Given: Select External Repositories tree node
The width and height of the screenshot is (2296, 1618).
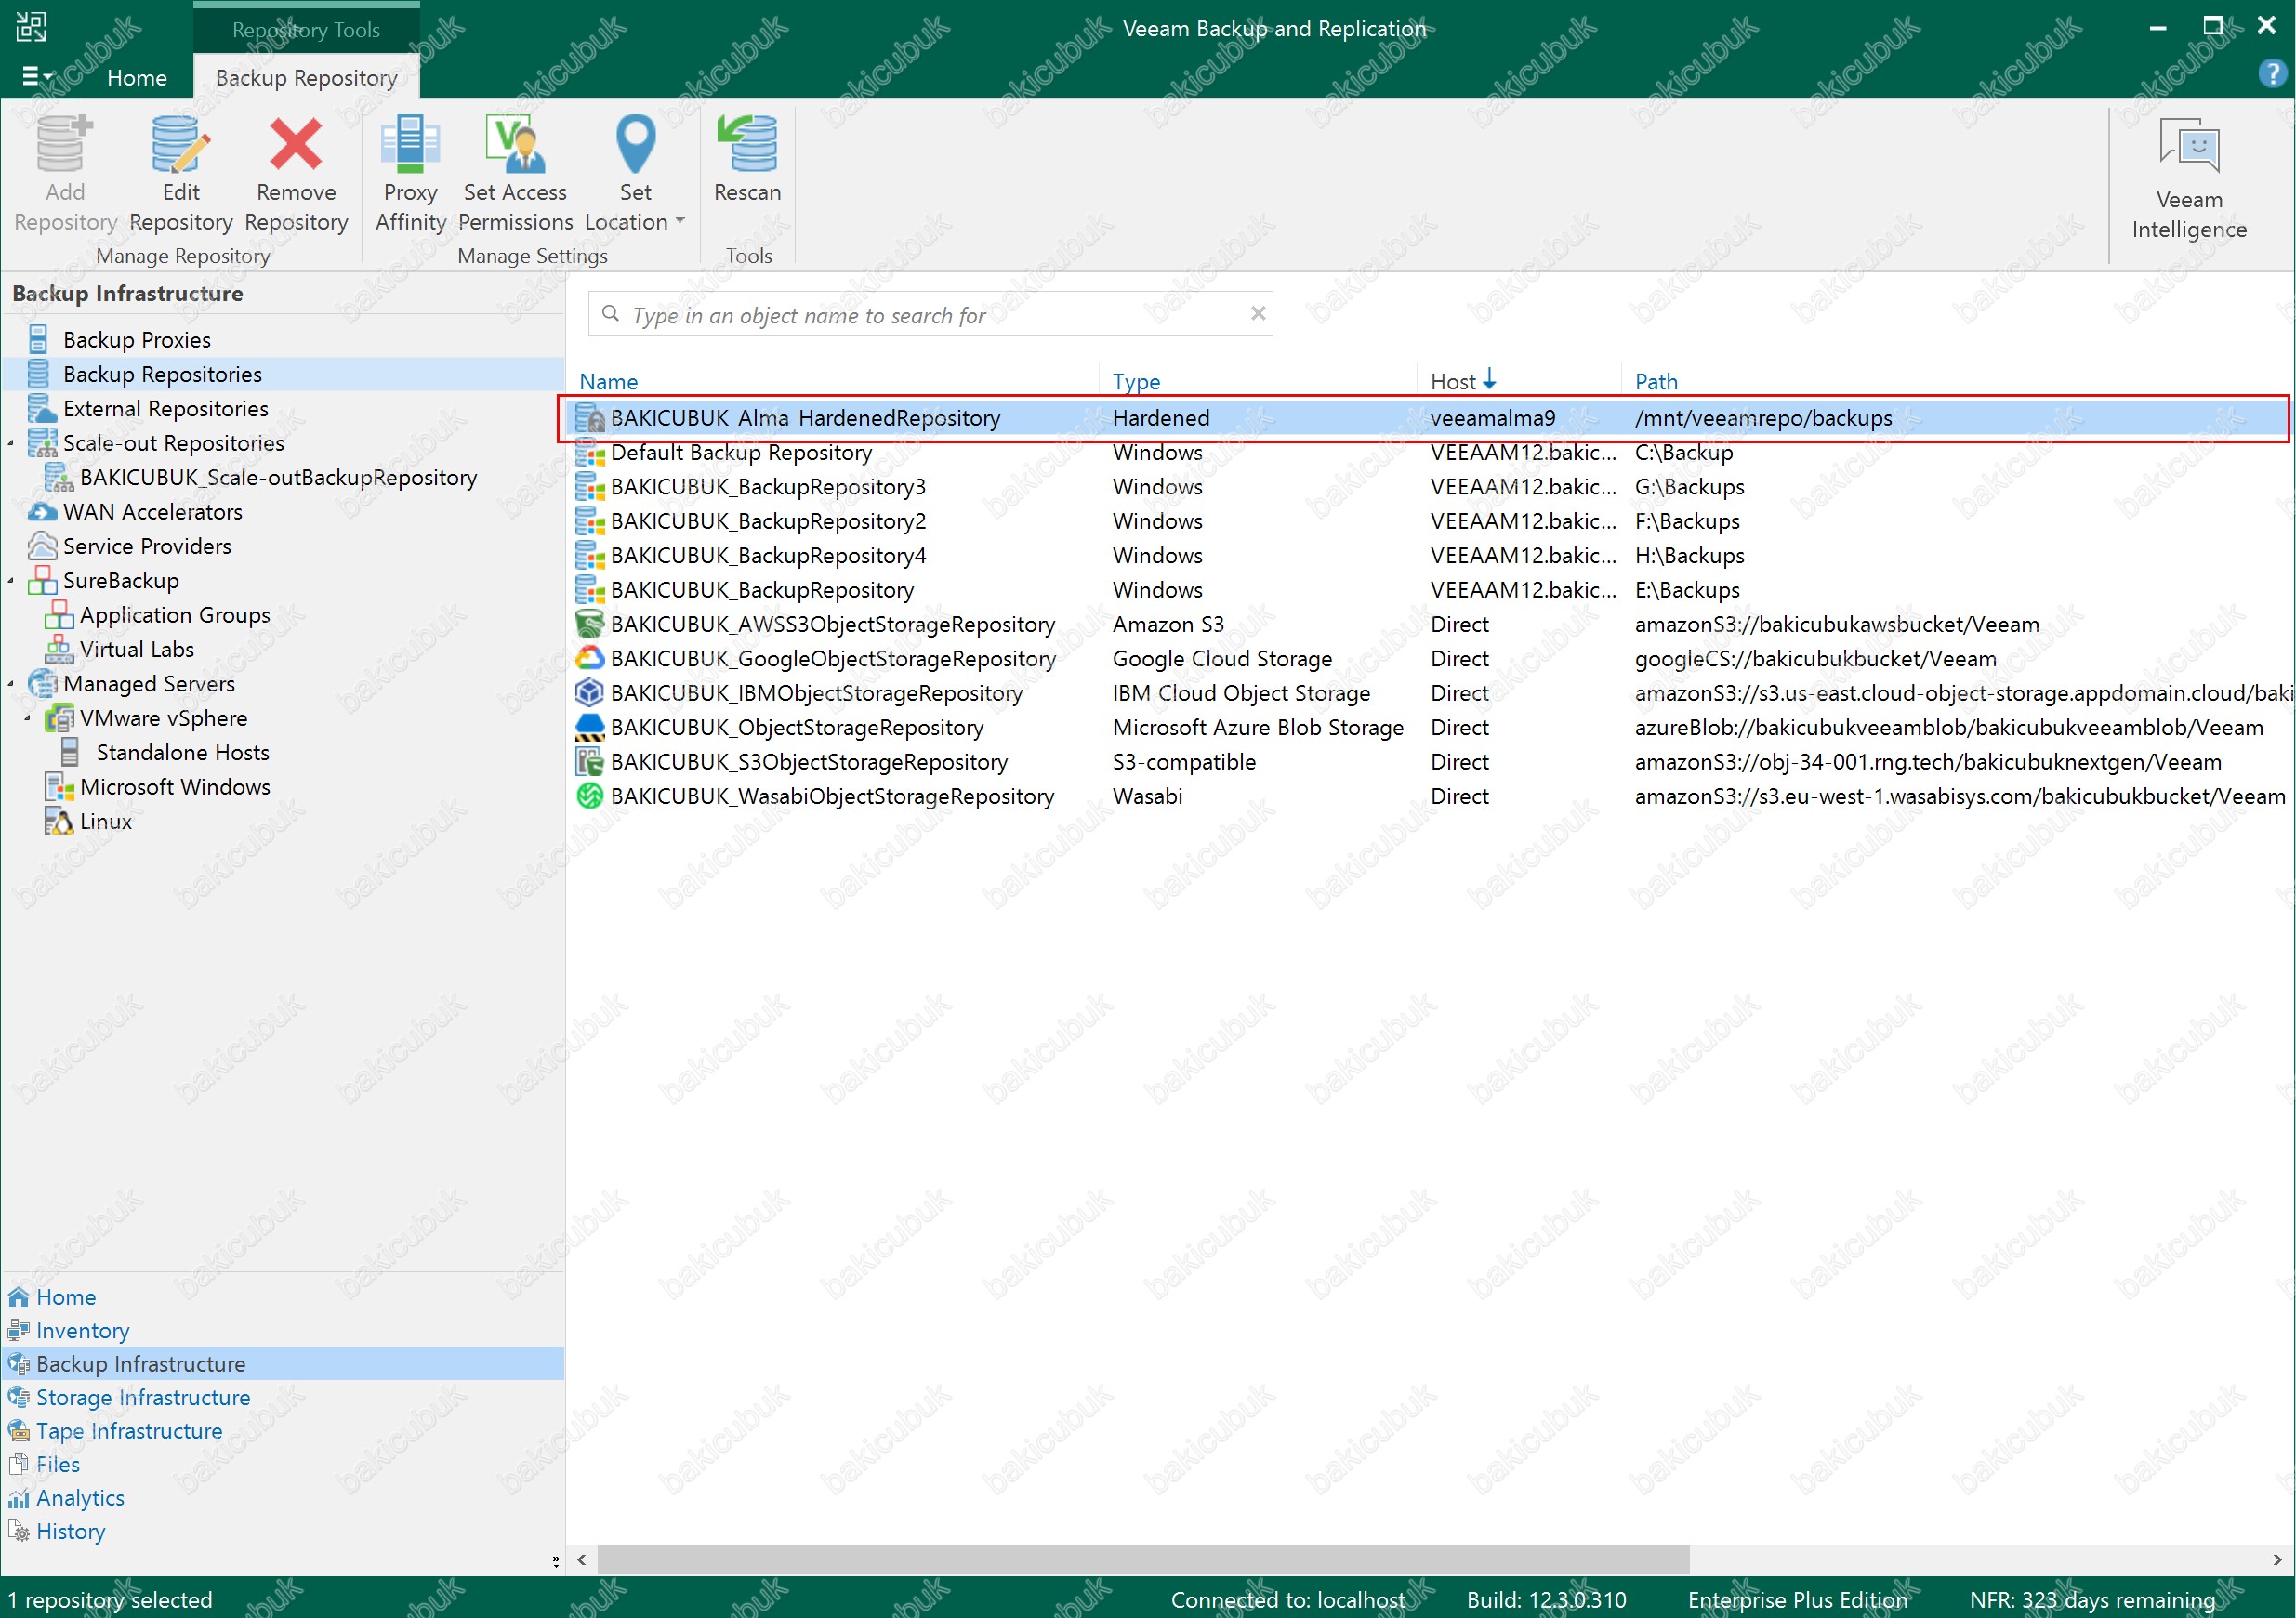Looking at the screenshot, I should (165, 408).
